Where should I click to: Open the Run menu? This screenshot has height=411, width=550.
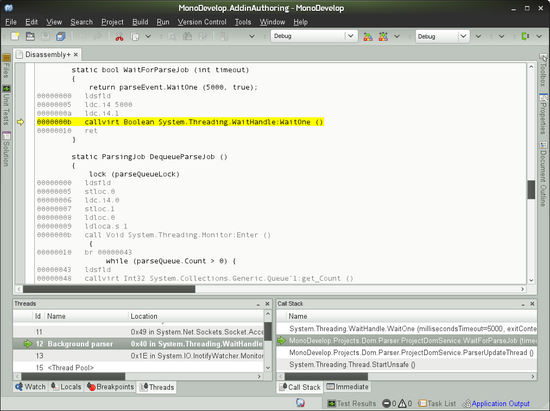(163, 22)
